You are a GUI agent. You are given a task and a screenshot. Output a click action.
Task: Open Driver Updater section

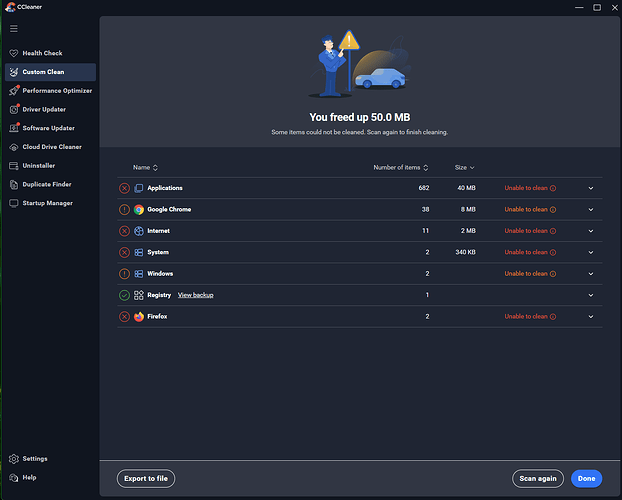pos(50,109)
